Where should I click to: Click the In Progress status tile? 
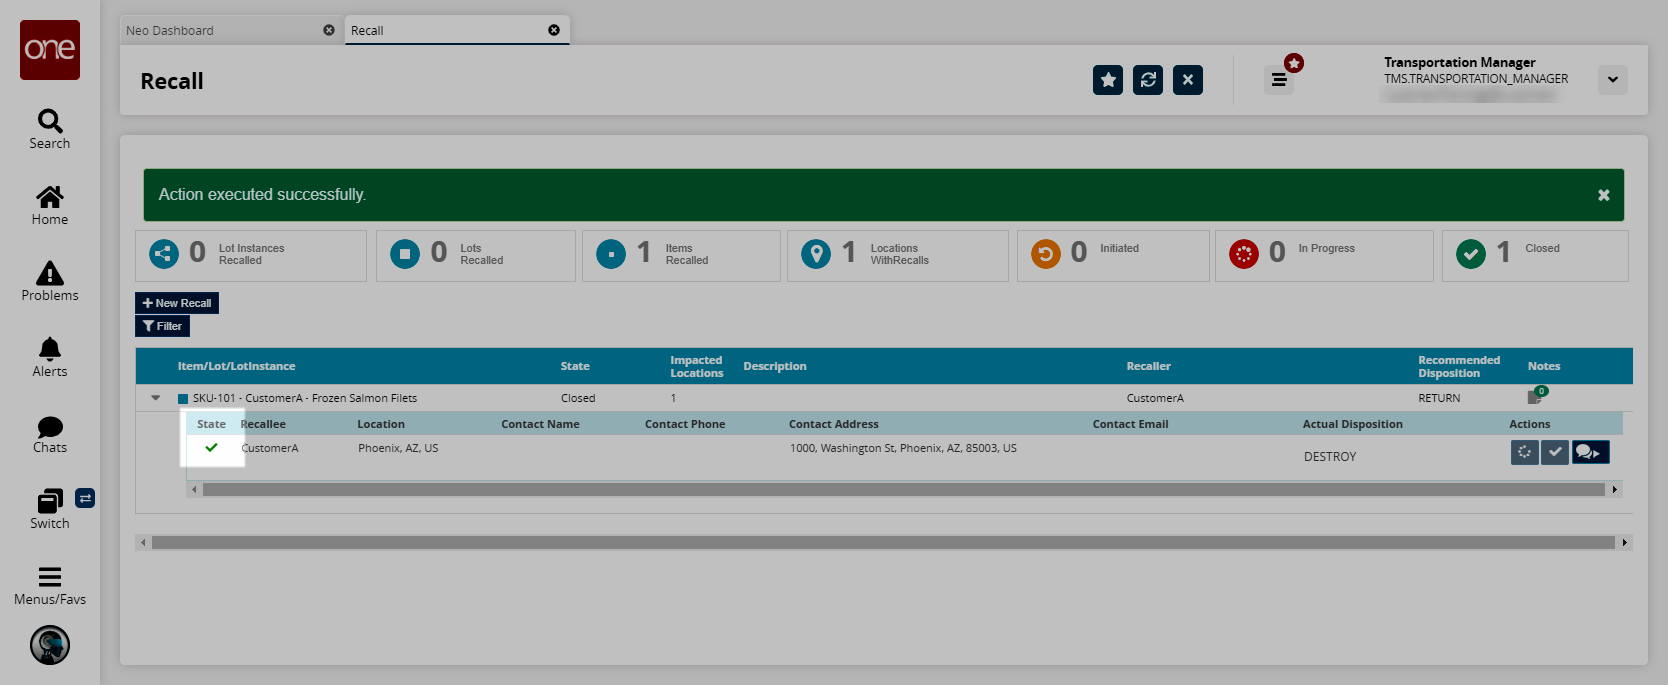coord(1324,255)
